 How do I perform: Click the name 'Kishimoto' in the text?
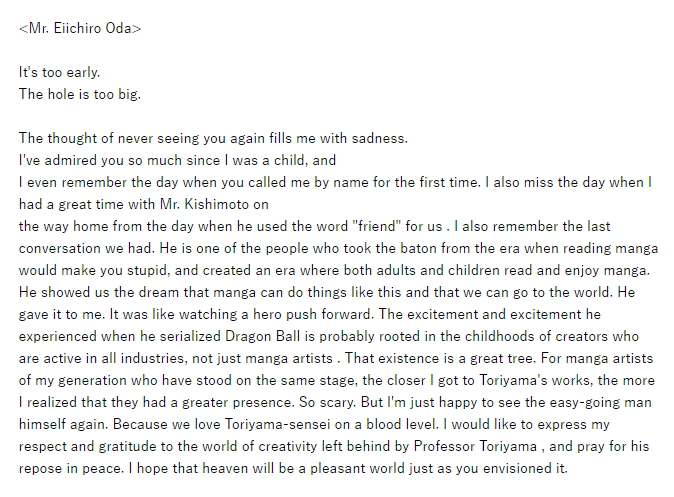(x=217, y=204)
